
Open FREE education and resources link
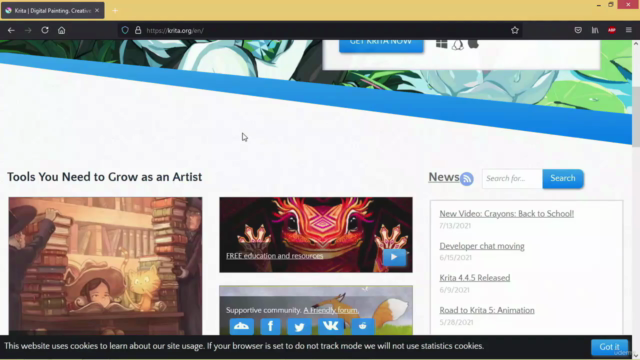point(274,256)
